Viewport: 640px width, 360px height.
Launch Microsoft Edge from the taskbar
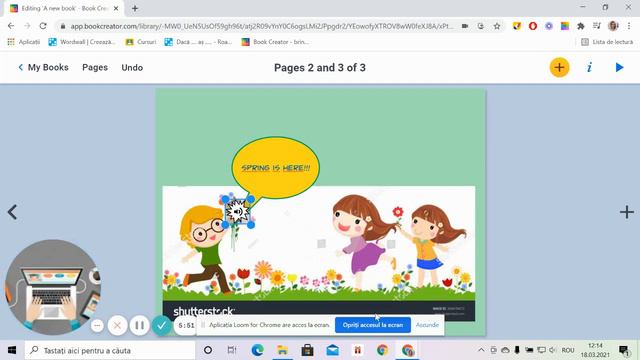pos(257,350)
